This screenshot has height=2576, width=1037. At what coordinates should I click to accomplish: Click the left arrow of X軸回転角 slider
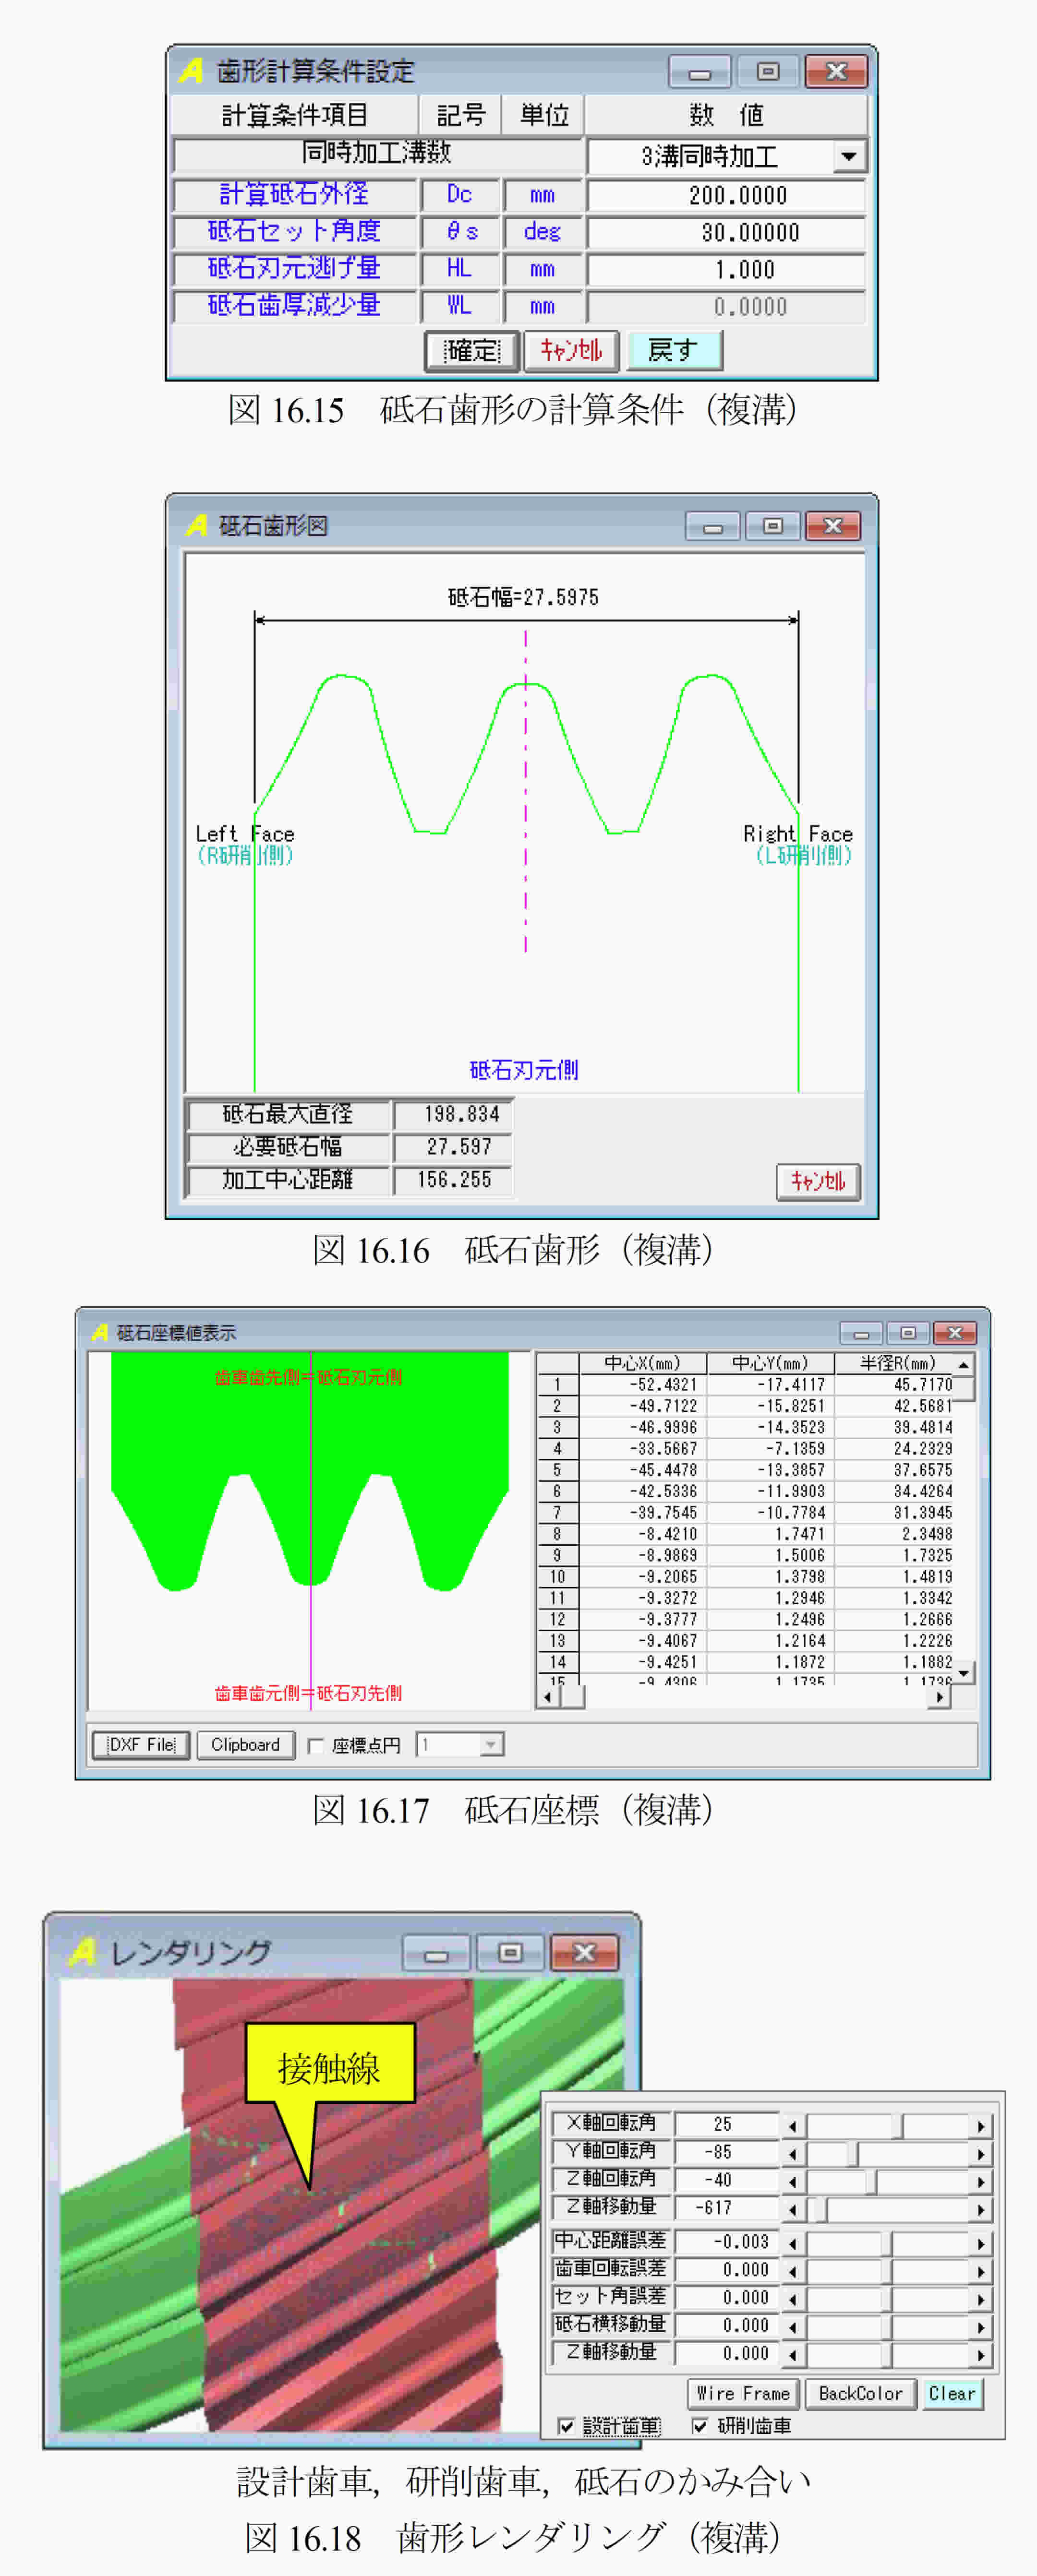point(793,2126)
